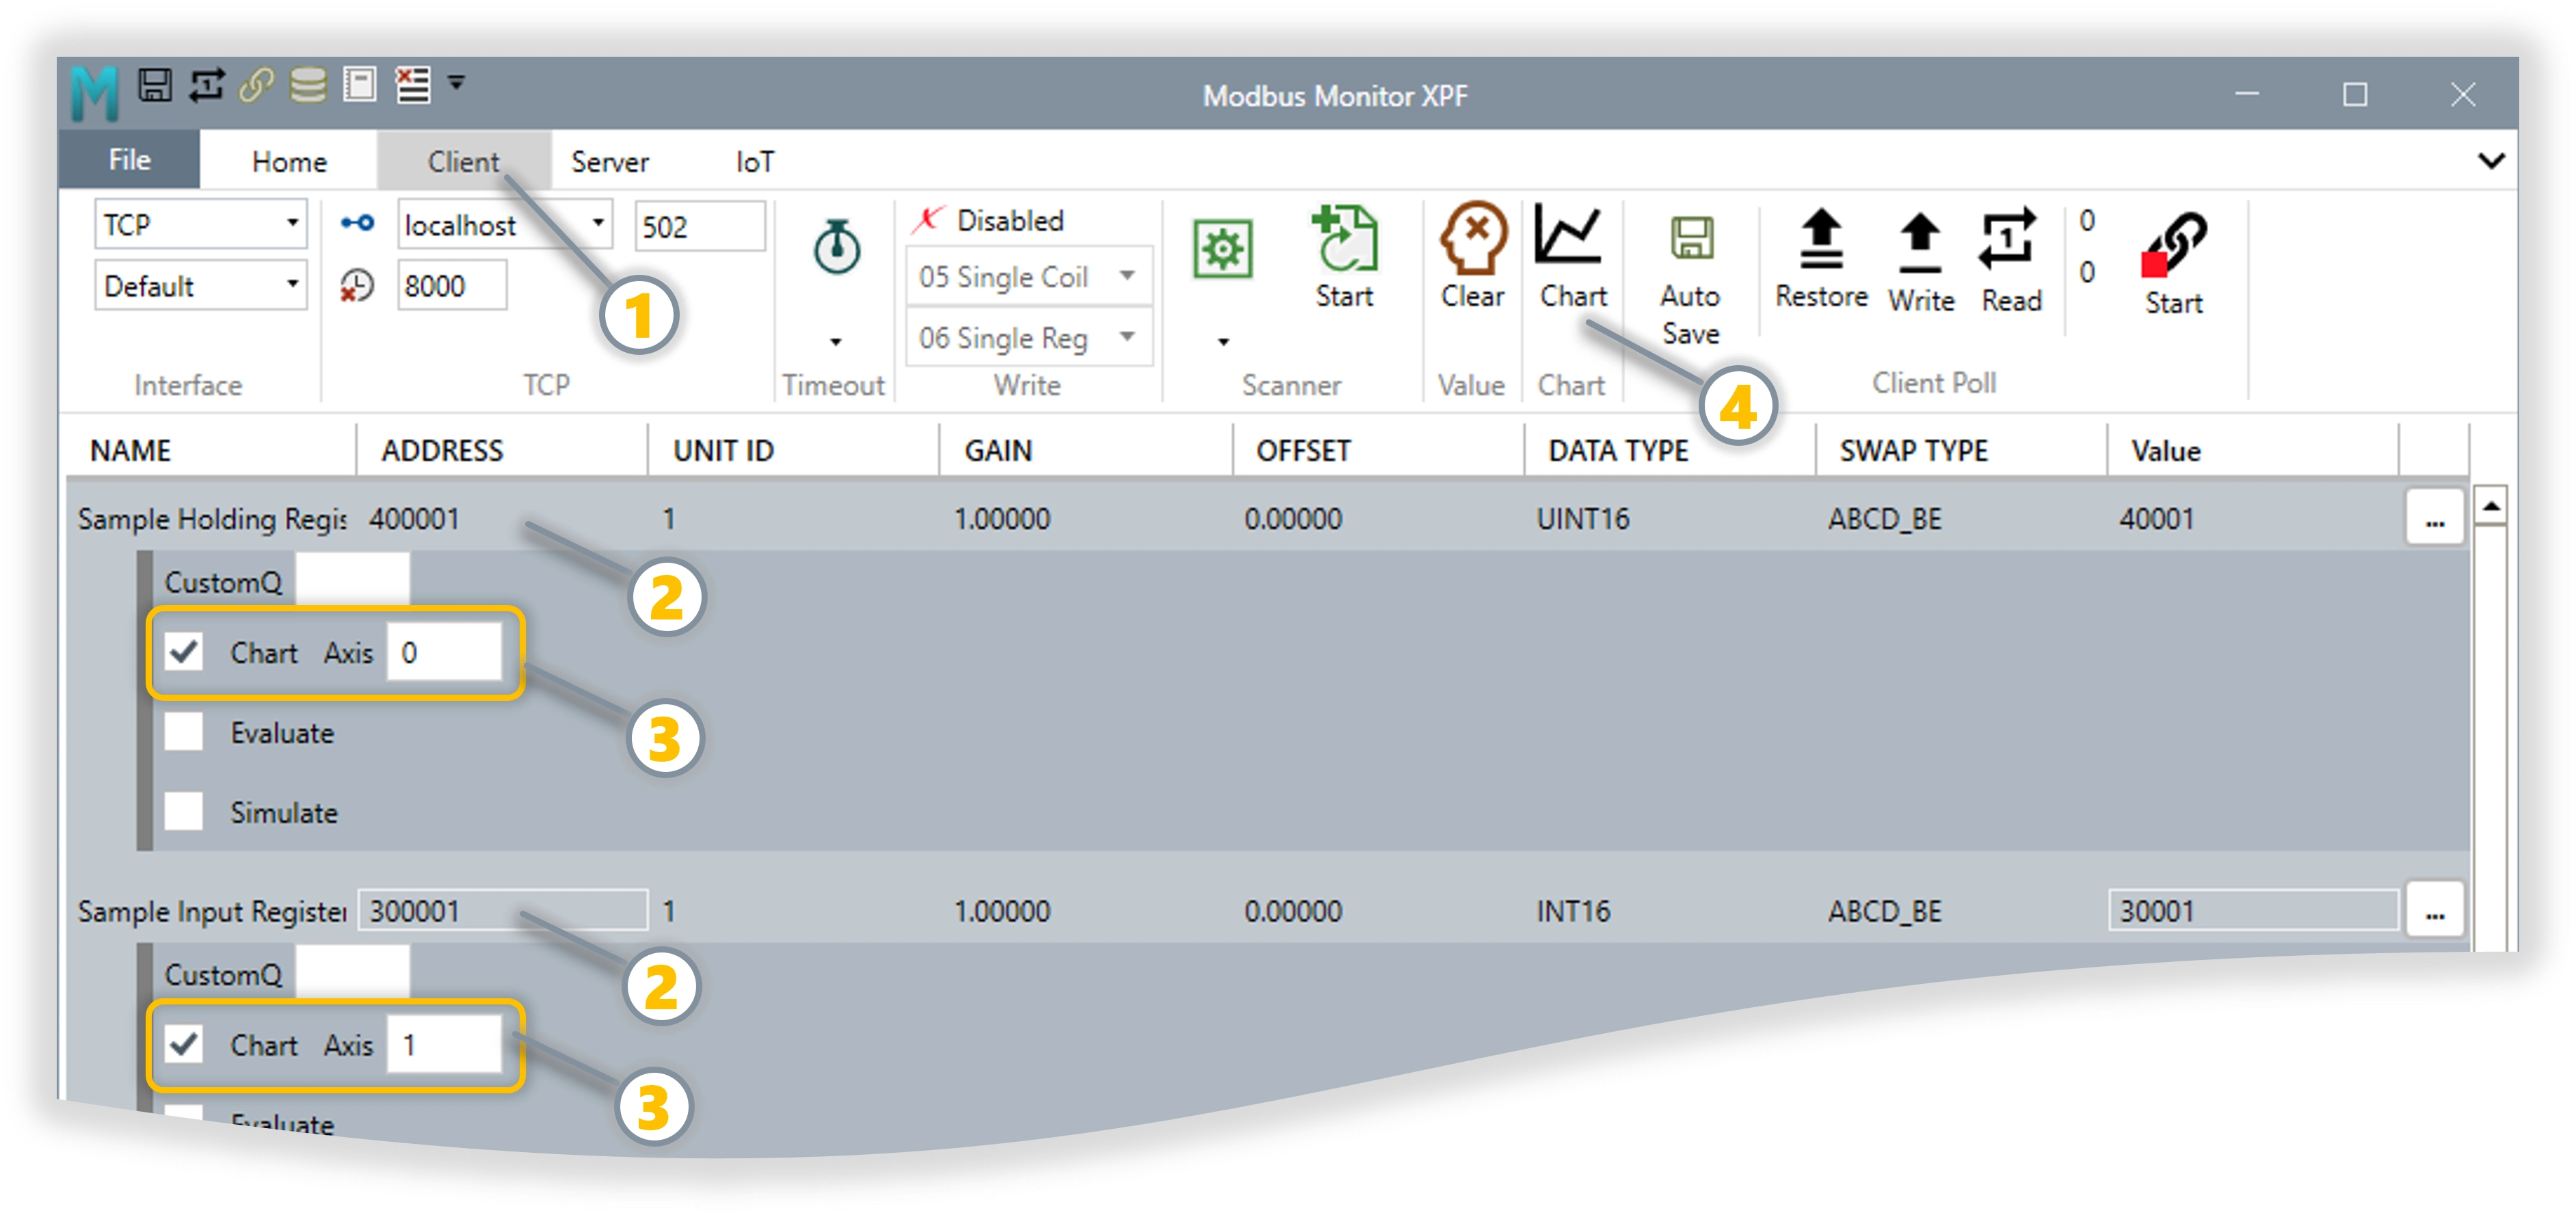Screen dimensions: 2576x1215
Task: Click the page layout icon in quick access bar
Action: coord(359,85)
